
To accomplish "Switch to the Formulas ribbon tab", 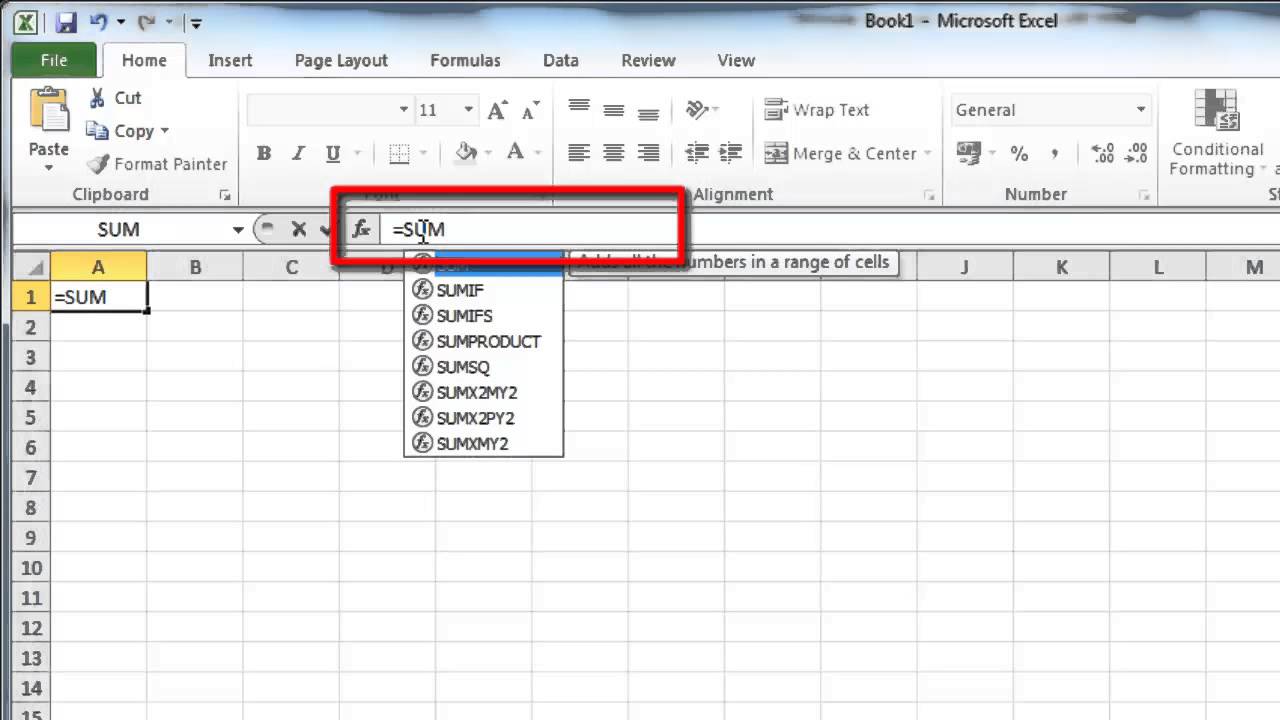I will point(464,60).
